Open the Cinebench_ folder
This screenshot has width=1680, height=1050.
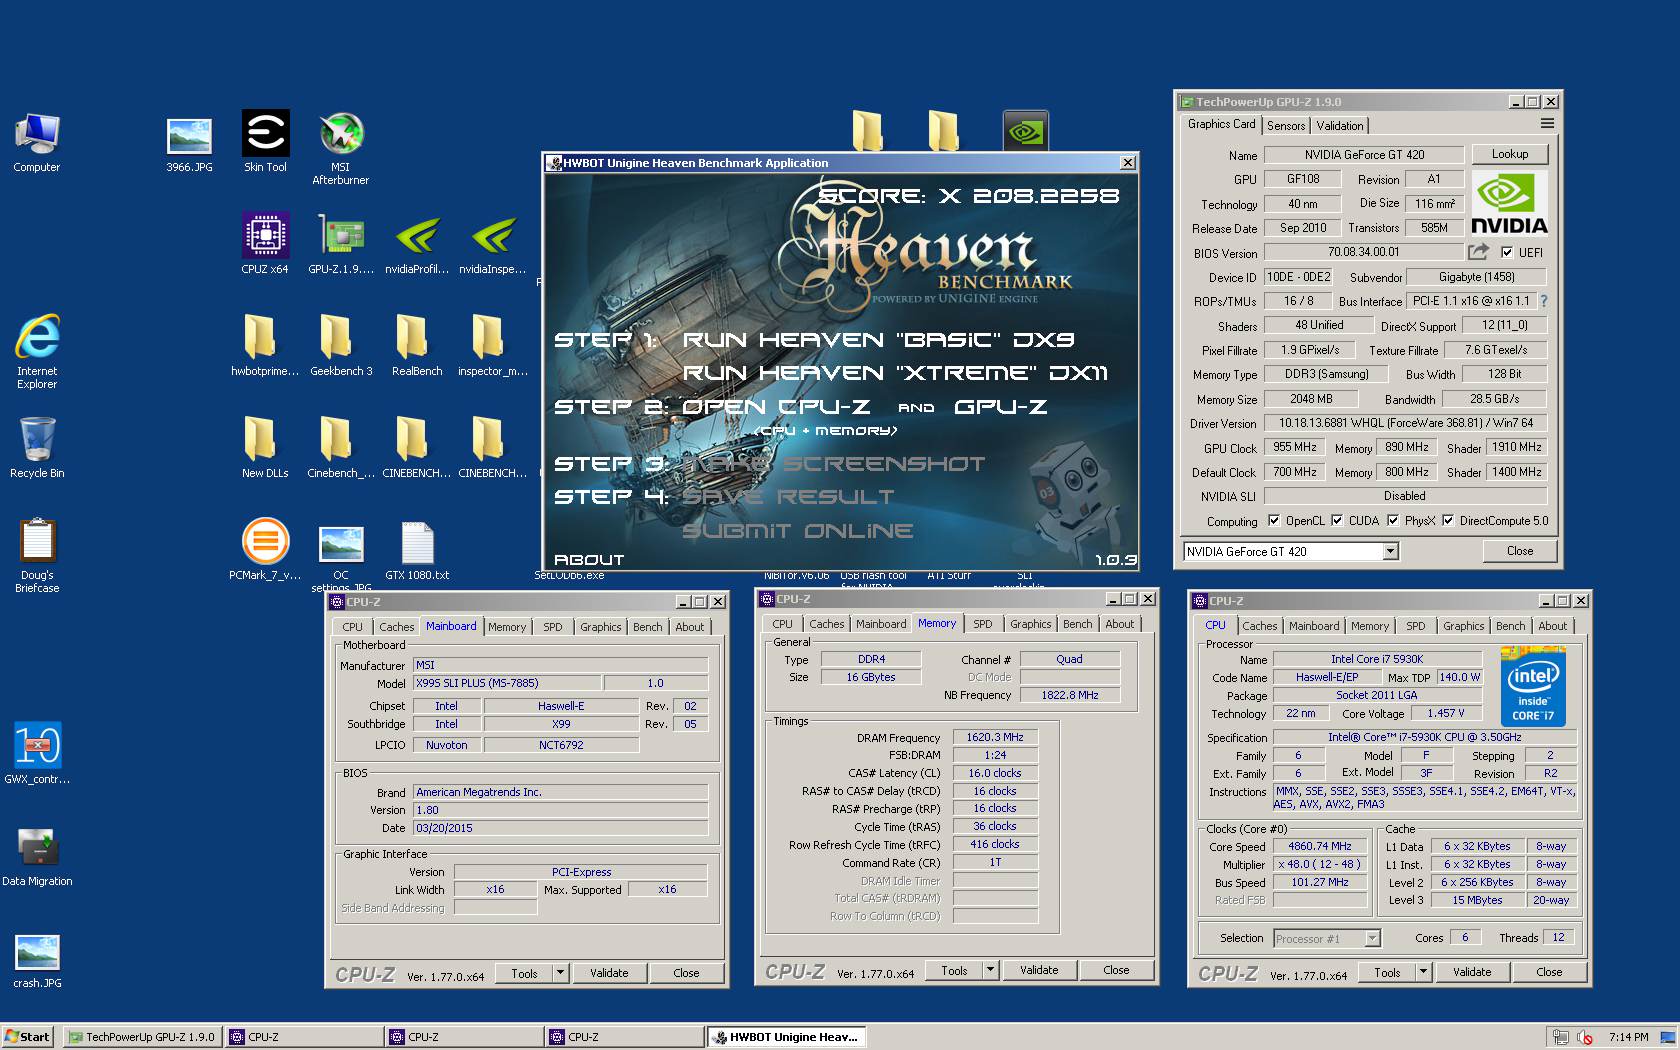pyautogui.click(x=341, y=448)
